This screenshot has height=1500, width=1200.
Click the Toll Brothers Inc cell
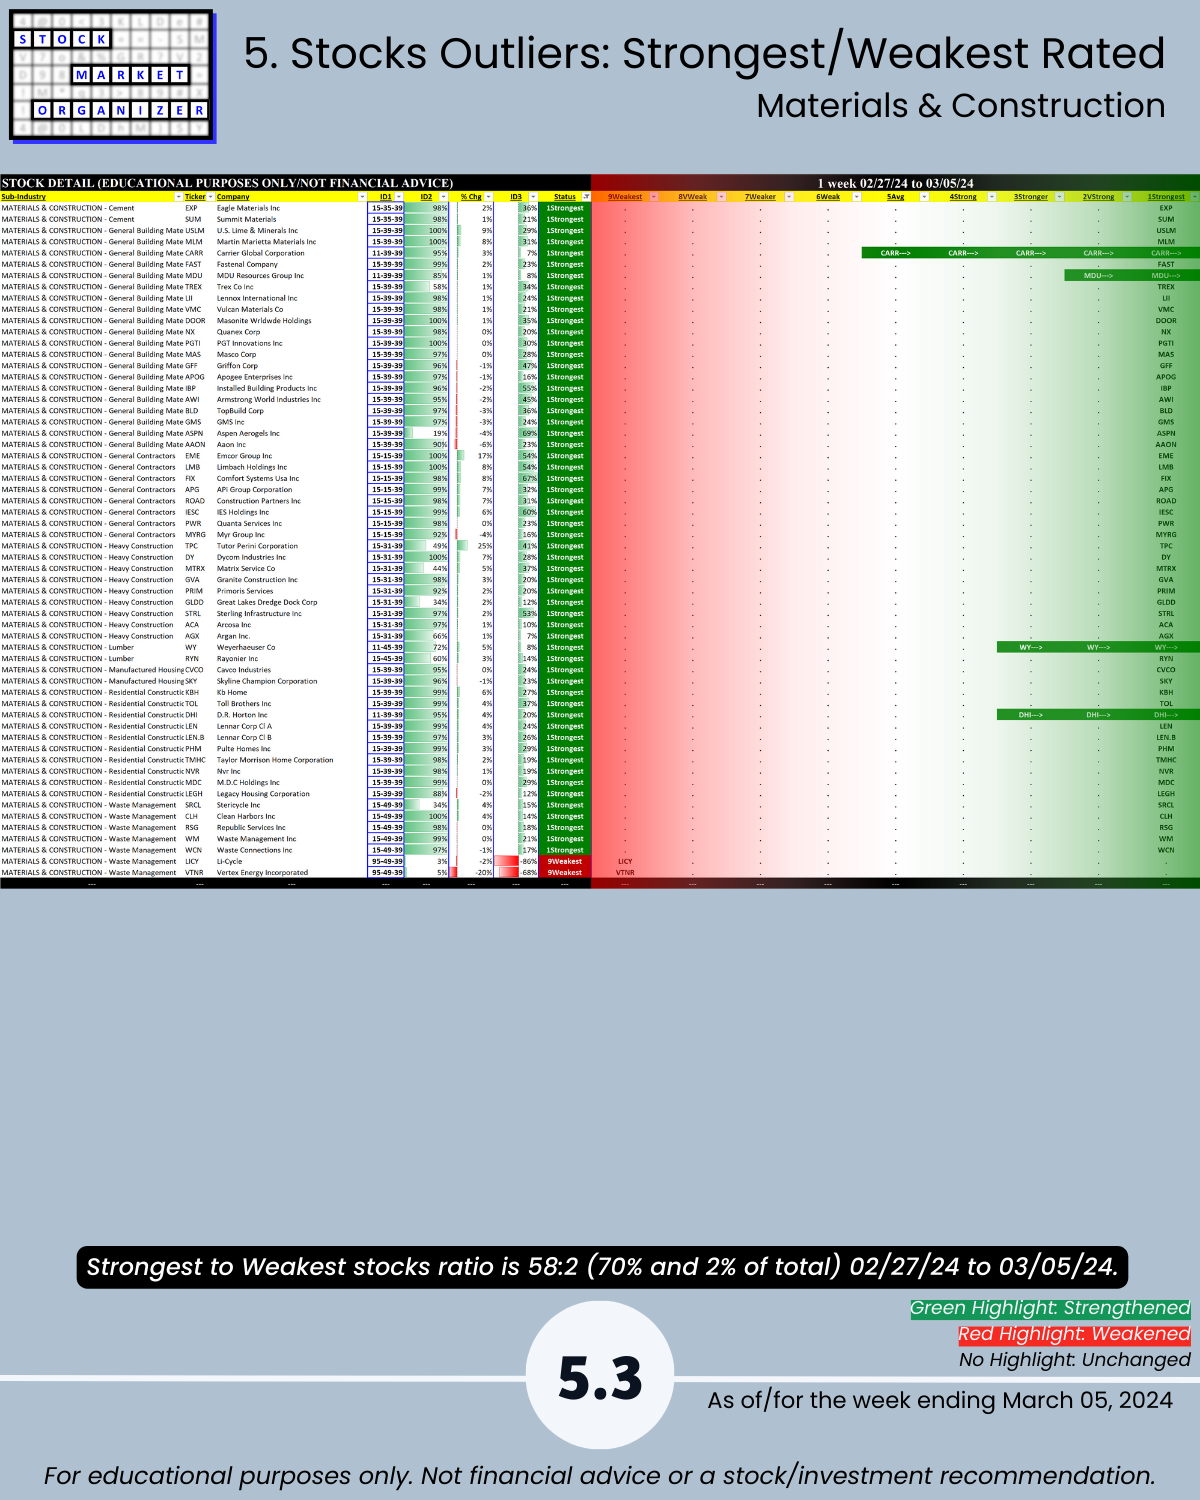click(x=291, y=704)
